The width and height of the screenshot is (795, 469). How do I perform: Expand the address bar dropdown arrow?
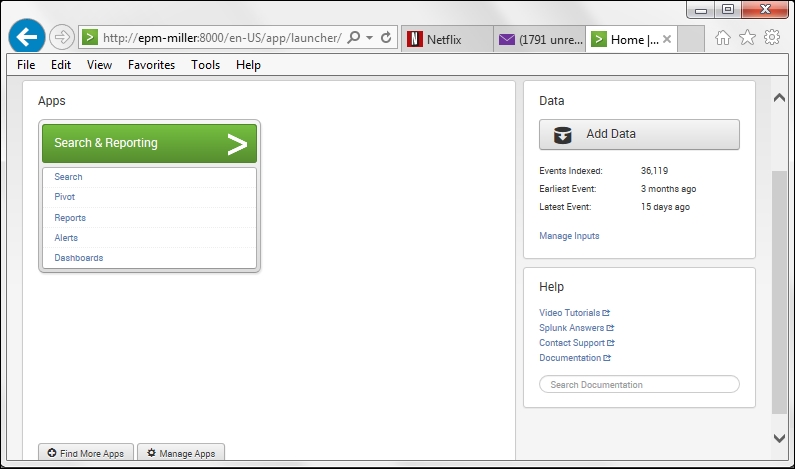click(x=370, y=38)
